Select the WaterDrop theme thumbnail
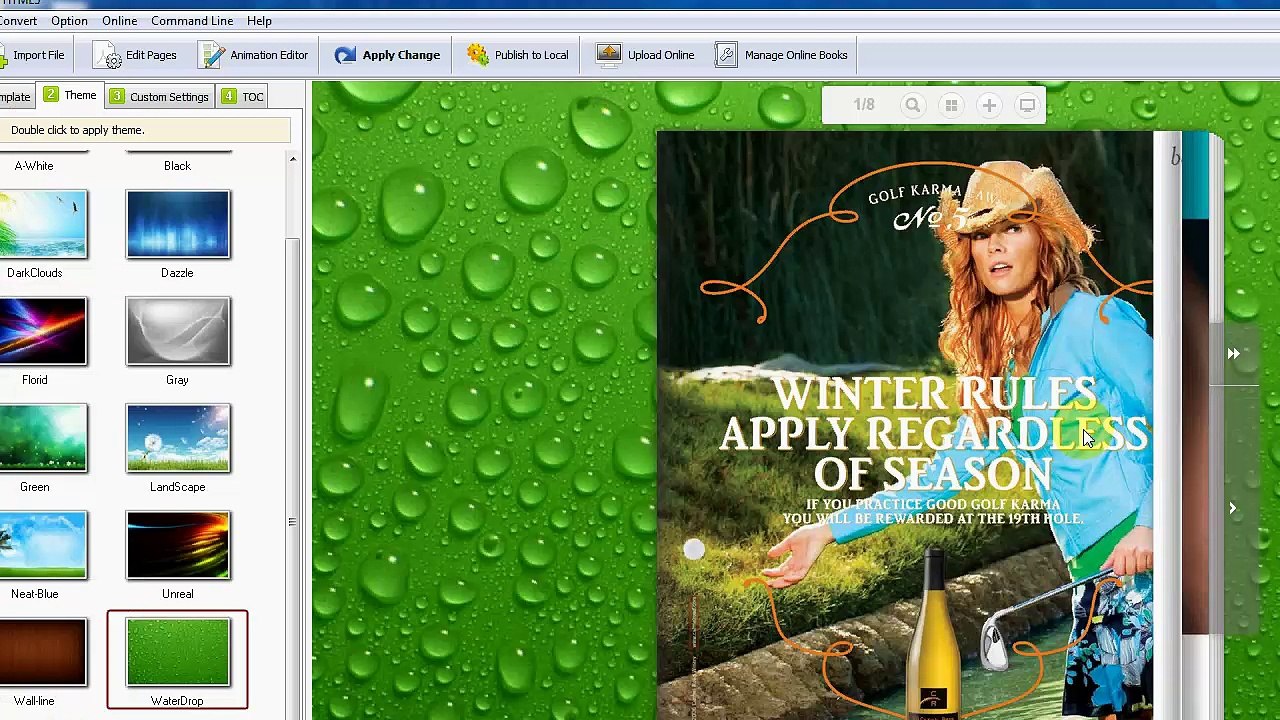Image resolution: width=1280 pixels, height=720 pixels. click(x=178, y=653)
